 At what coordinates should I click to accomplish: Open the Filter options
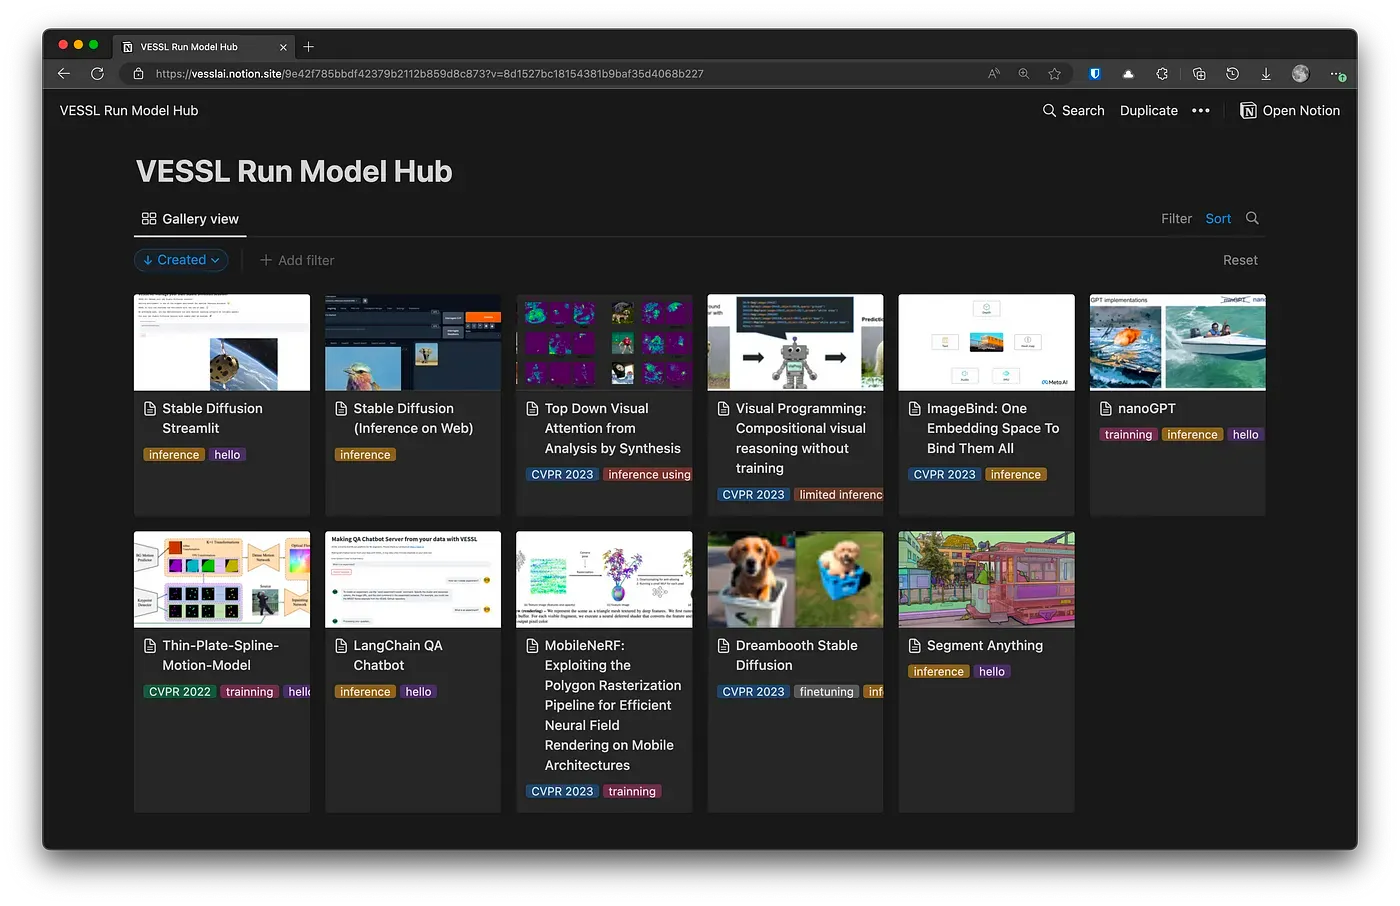(x=1176, y=219)
